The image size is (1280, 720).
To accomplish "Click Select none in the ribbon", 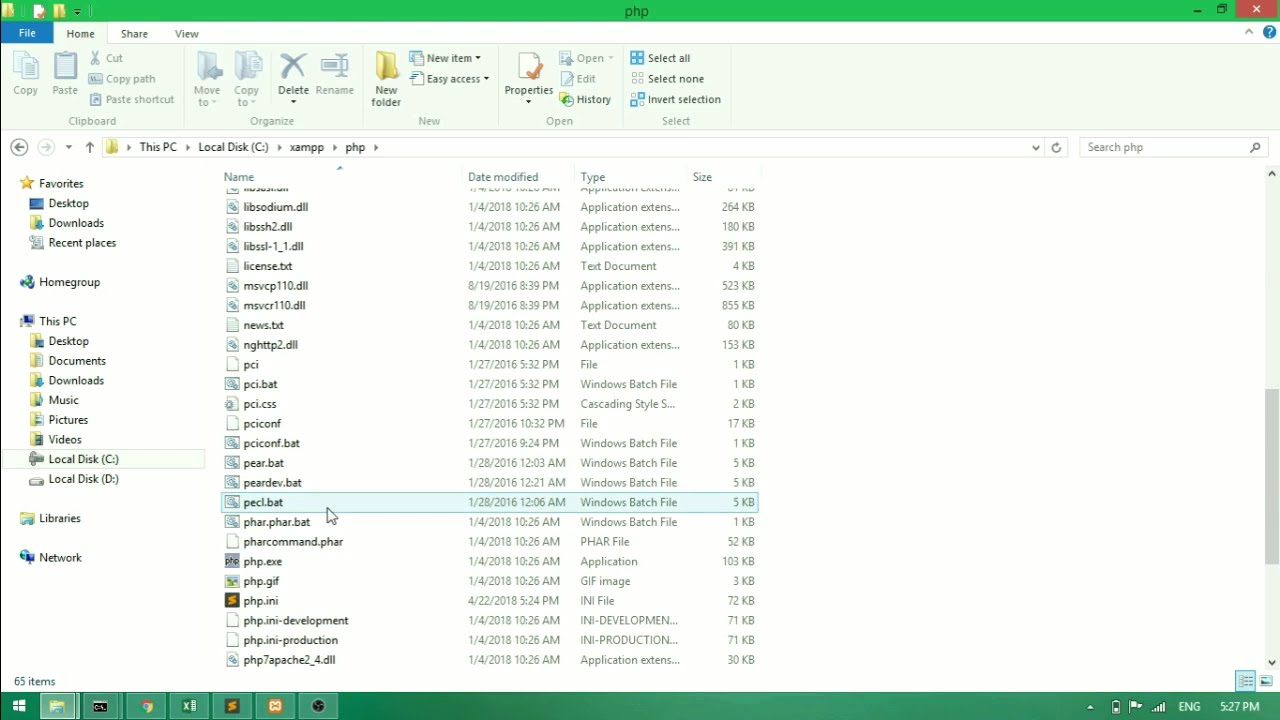I will pos(667,79).
